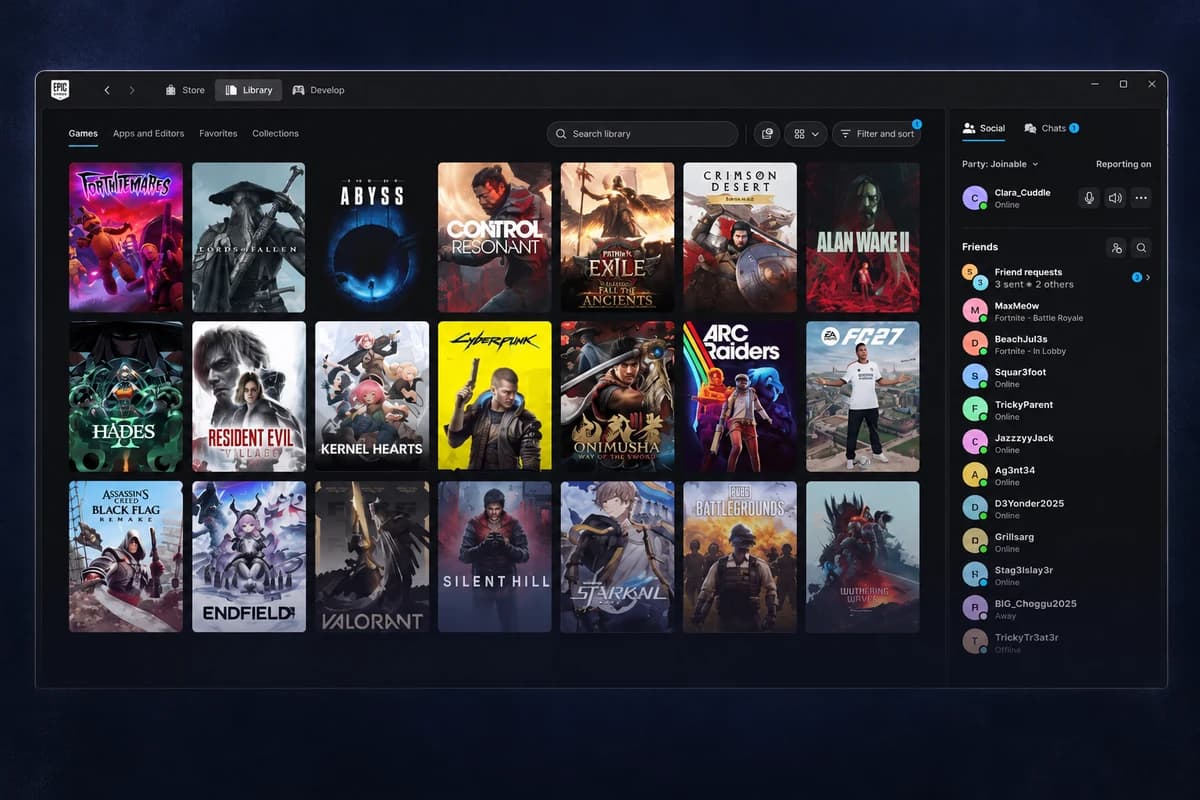Open the Favorites tab
The width and height of the screenshot is (1200, 800).
(218, 133)
